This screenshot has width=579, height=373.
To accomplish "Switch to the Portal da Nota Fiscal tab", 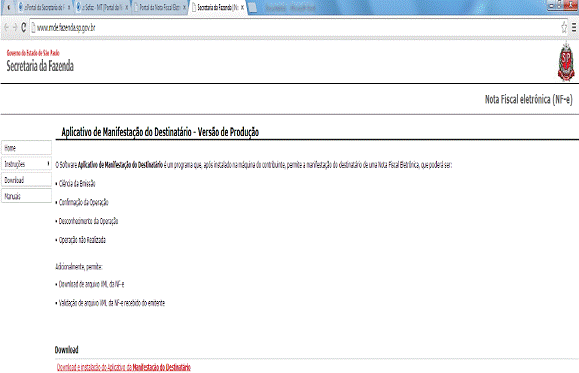I will (159, 7).
